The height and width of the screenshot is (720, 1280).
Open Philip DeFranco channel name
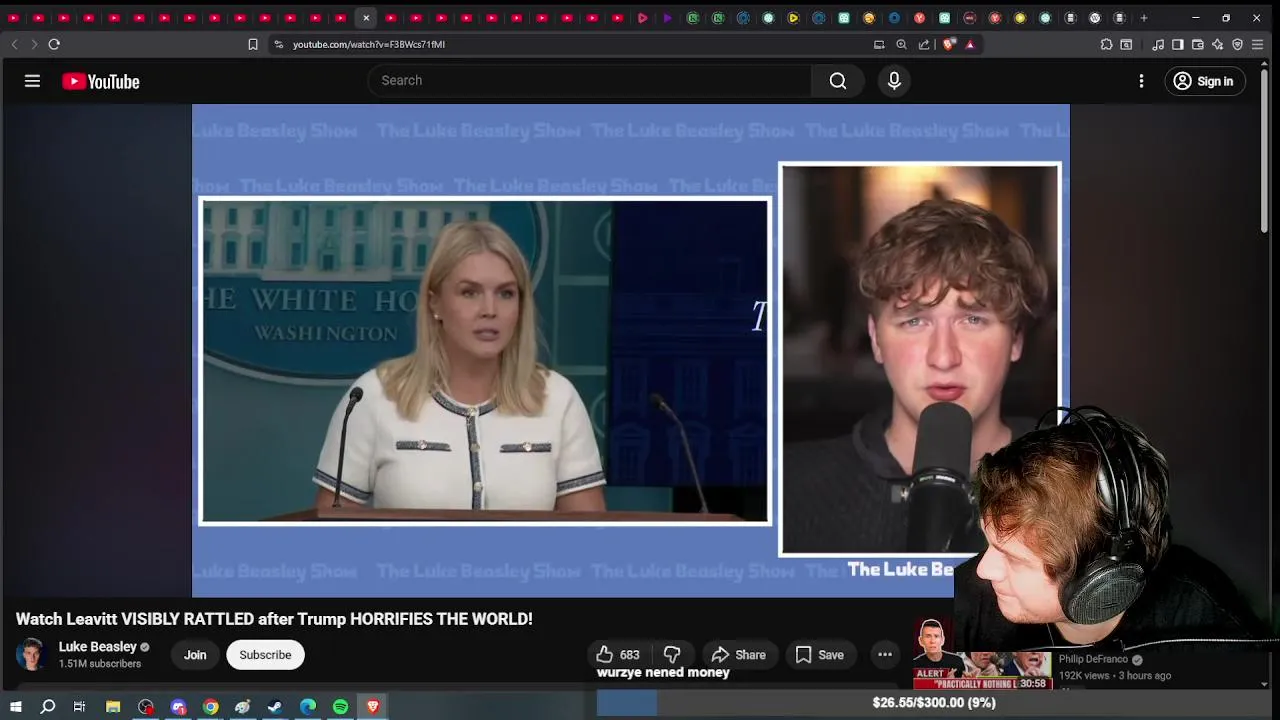[1093, 659]
